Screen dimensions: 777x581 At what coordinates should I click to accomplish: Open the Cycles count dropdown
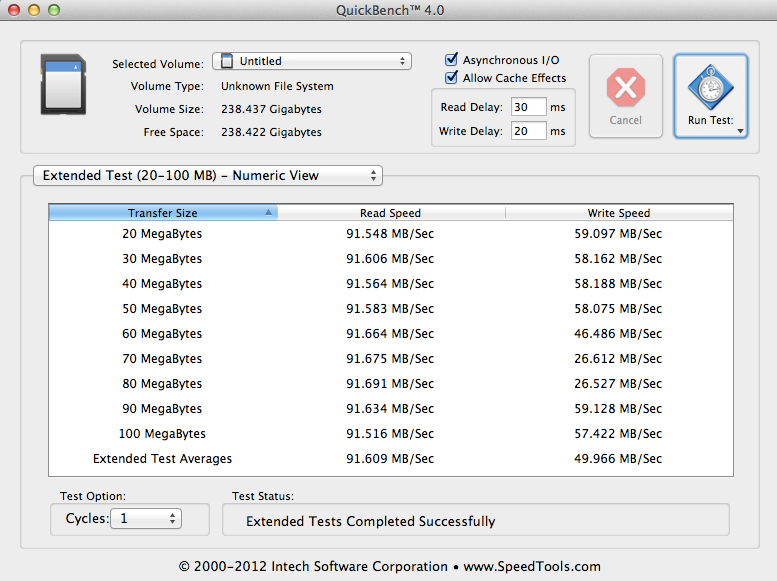click(145, 519)
